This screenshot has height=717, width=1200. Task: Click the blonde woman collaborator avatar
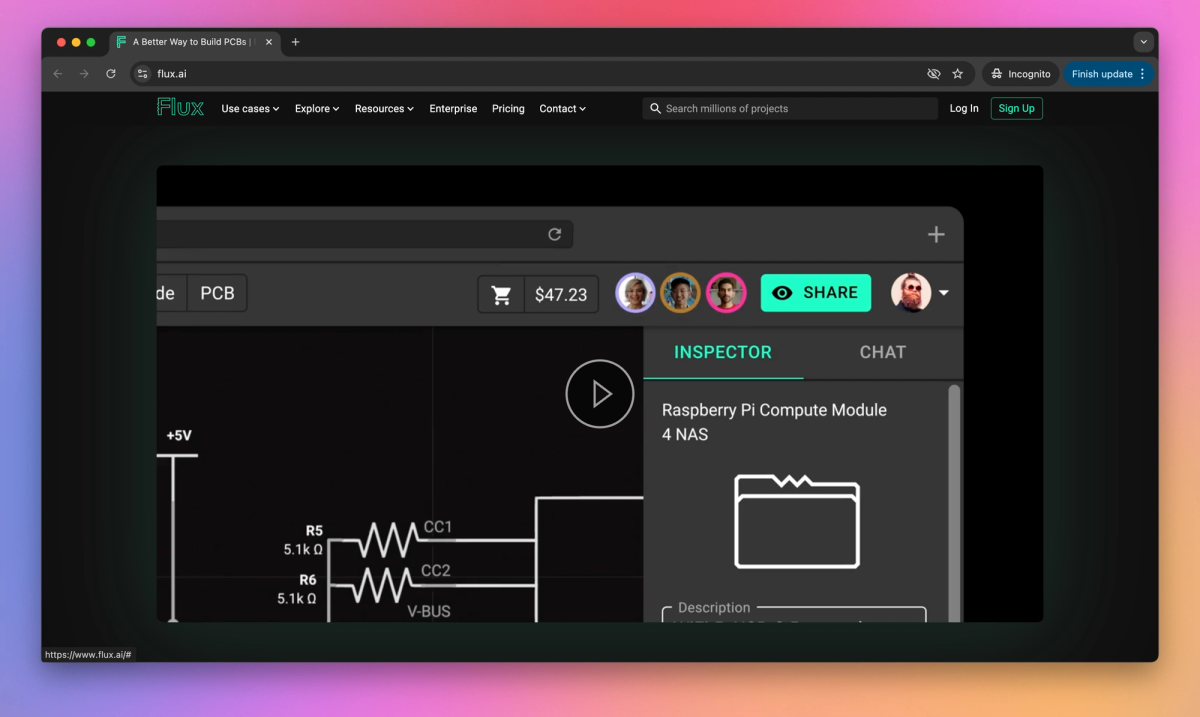[x=635, y=293]
